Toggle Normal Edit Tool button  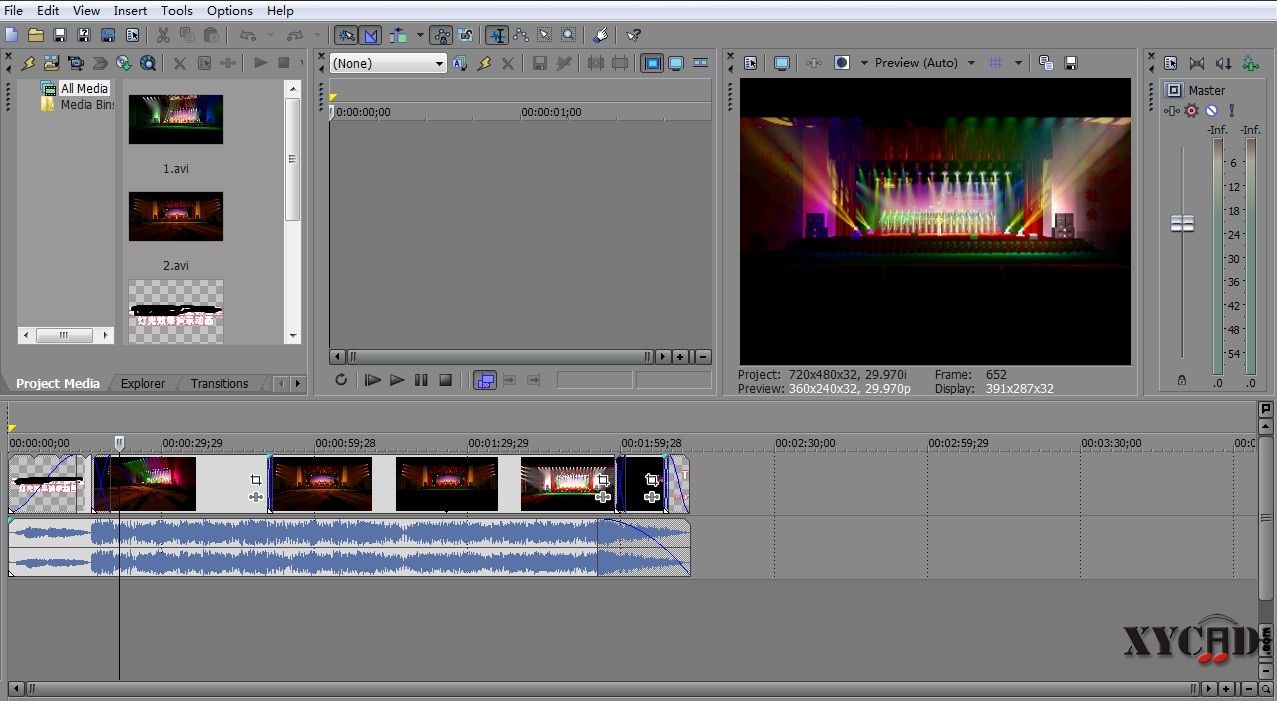point(496,35)
